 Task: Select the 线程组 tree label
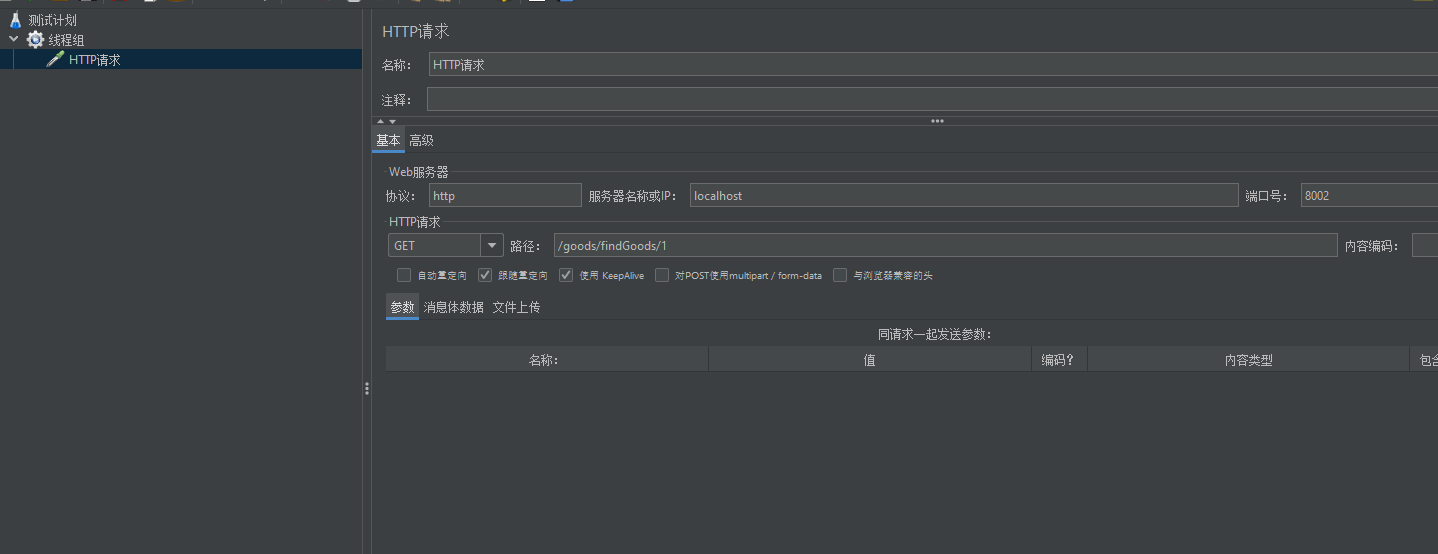tap(66, 40)
